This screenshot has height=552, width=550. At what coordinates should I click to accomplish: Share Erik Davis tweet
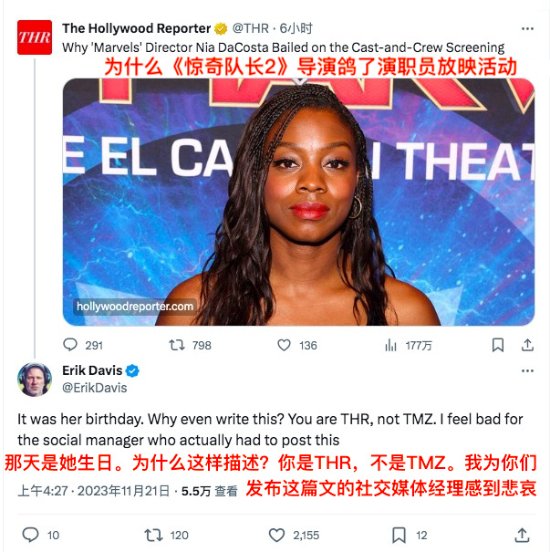pos(522,535)
